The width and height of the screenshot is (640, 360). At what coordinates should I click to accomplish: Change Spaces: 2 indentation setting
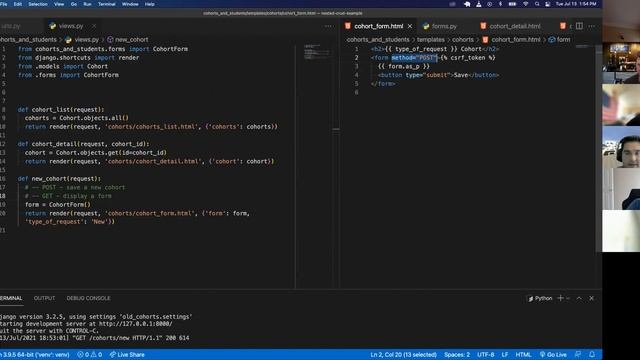(457, 355)
